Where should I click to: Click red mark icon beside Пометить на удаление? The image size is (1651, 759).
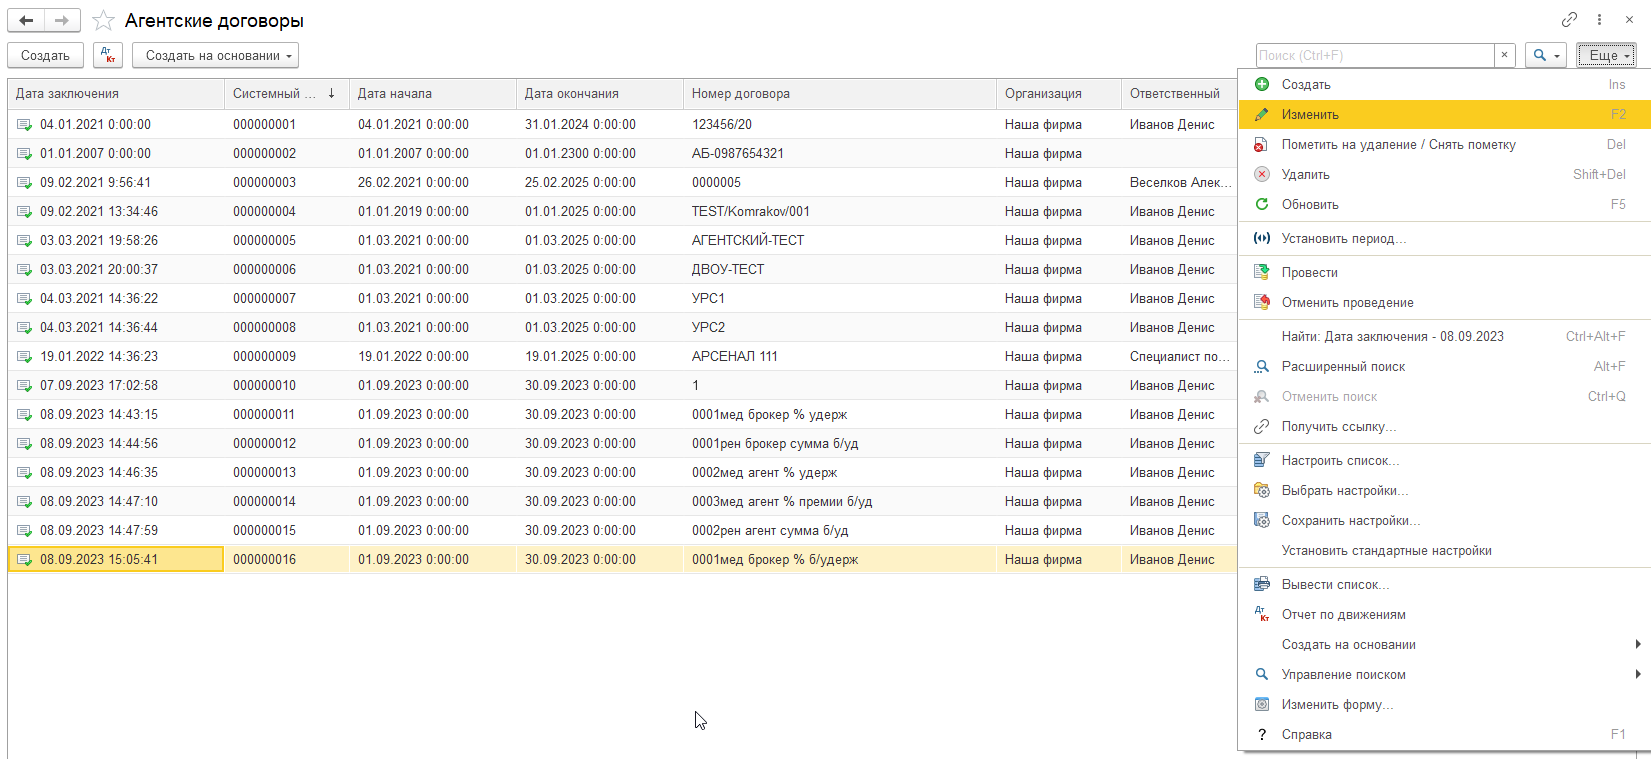point(1262,144)
